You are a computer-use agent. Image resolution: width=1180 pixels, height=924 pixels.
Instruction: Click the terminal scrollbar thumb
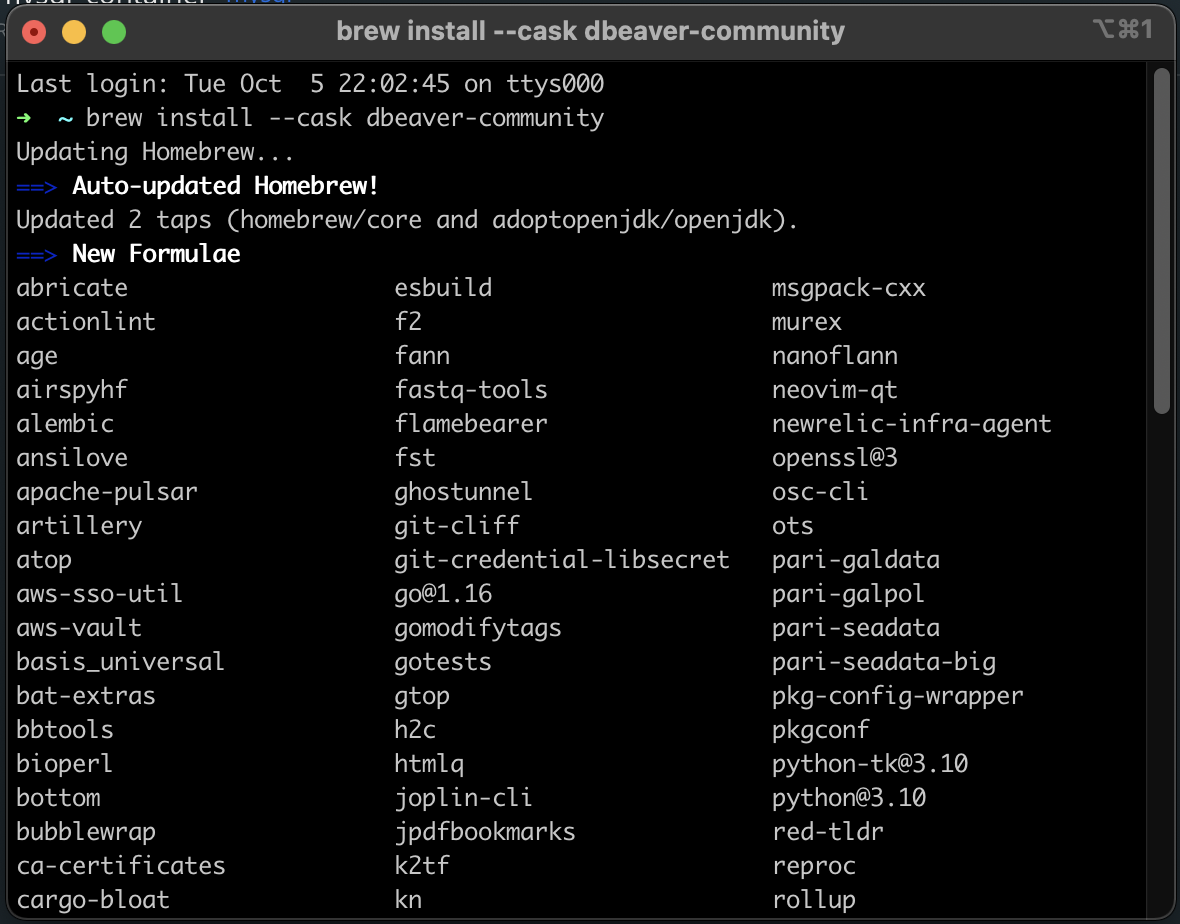(x=1162, y=241)
